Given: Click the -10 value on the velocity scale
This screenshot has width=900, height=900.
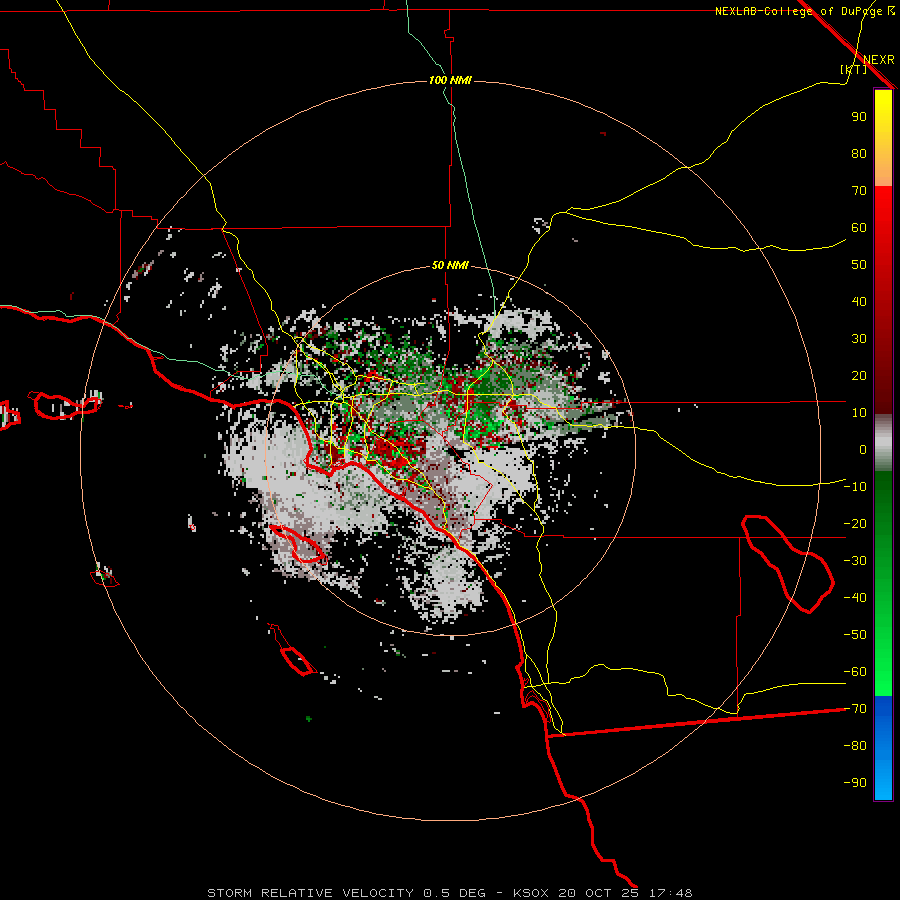Looking at the screenshot, I should [x=855, y=487].
